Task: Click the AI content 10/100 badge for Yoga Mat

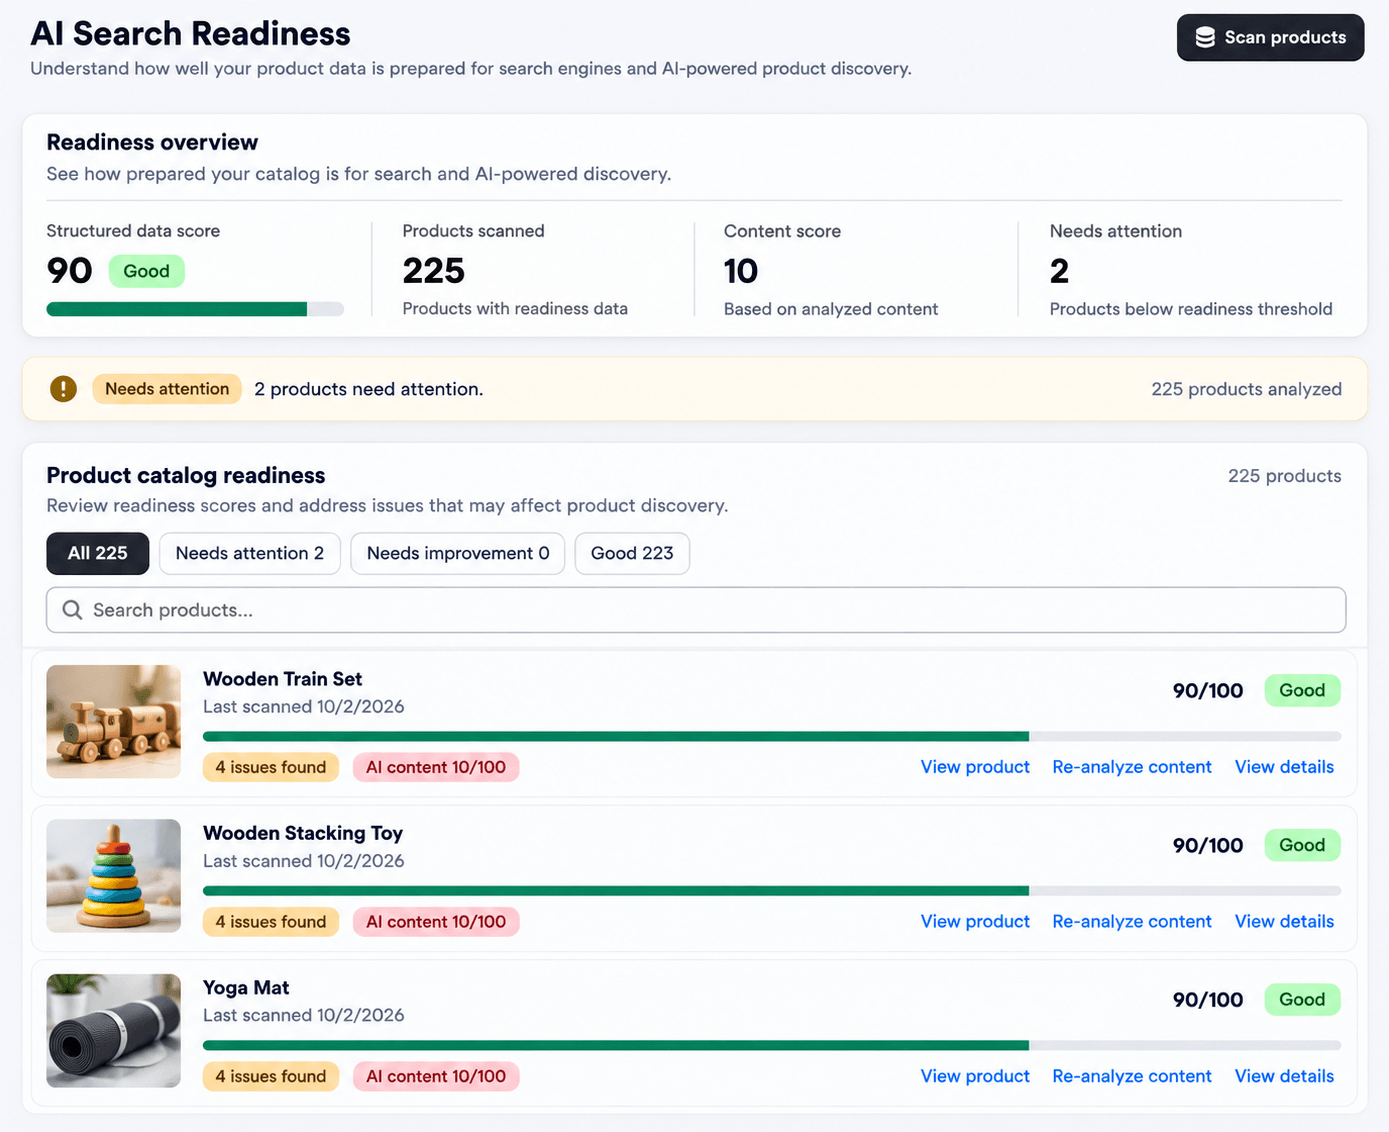Action: click(x=436, y=1076)
